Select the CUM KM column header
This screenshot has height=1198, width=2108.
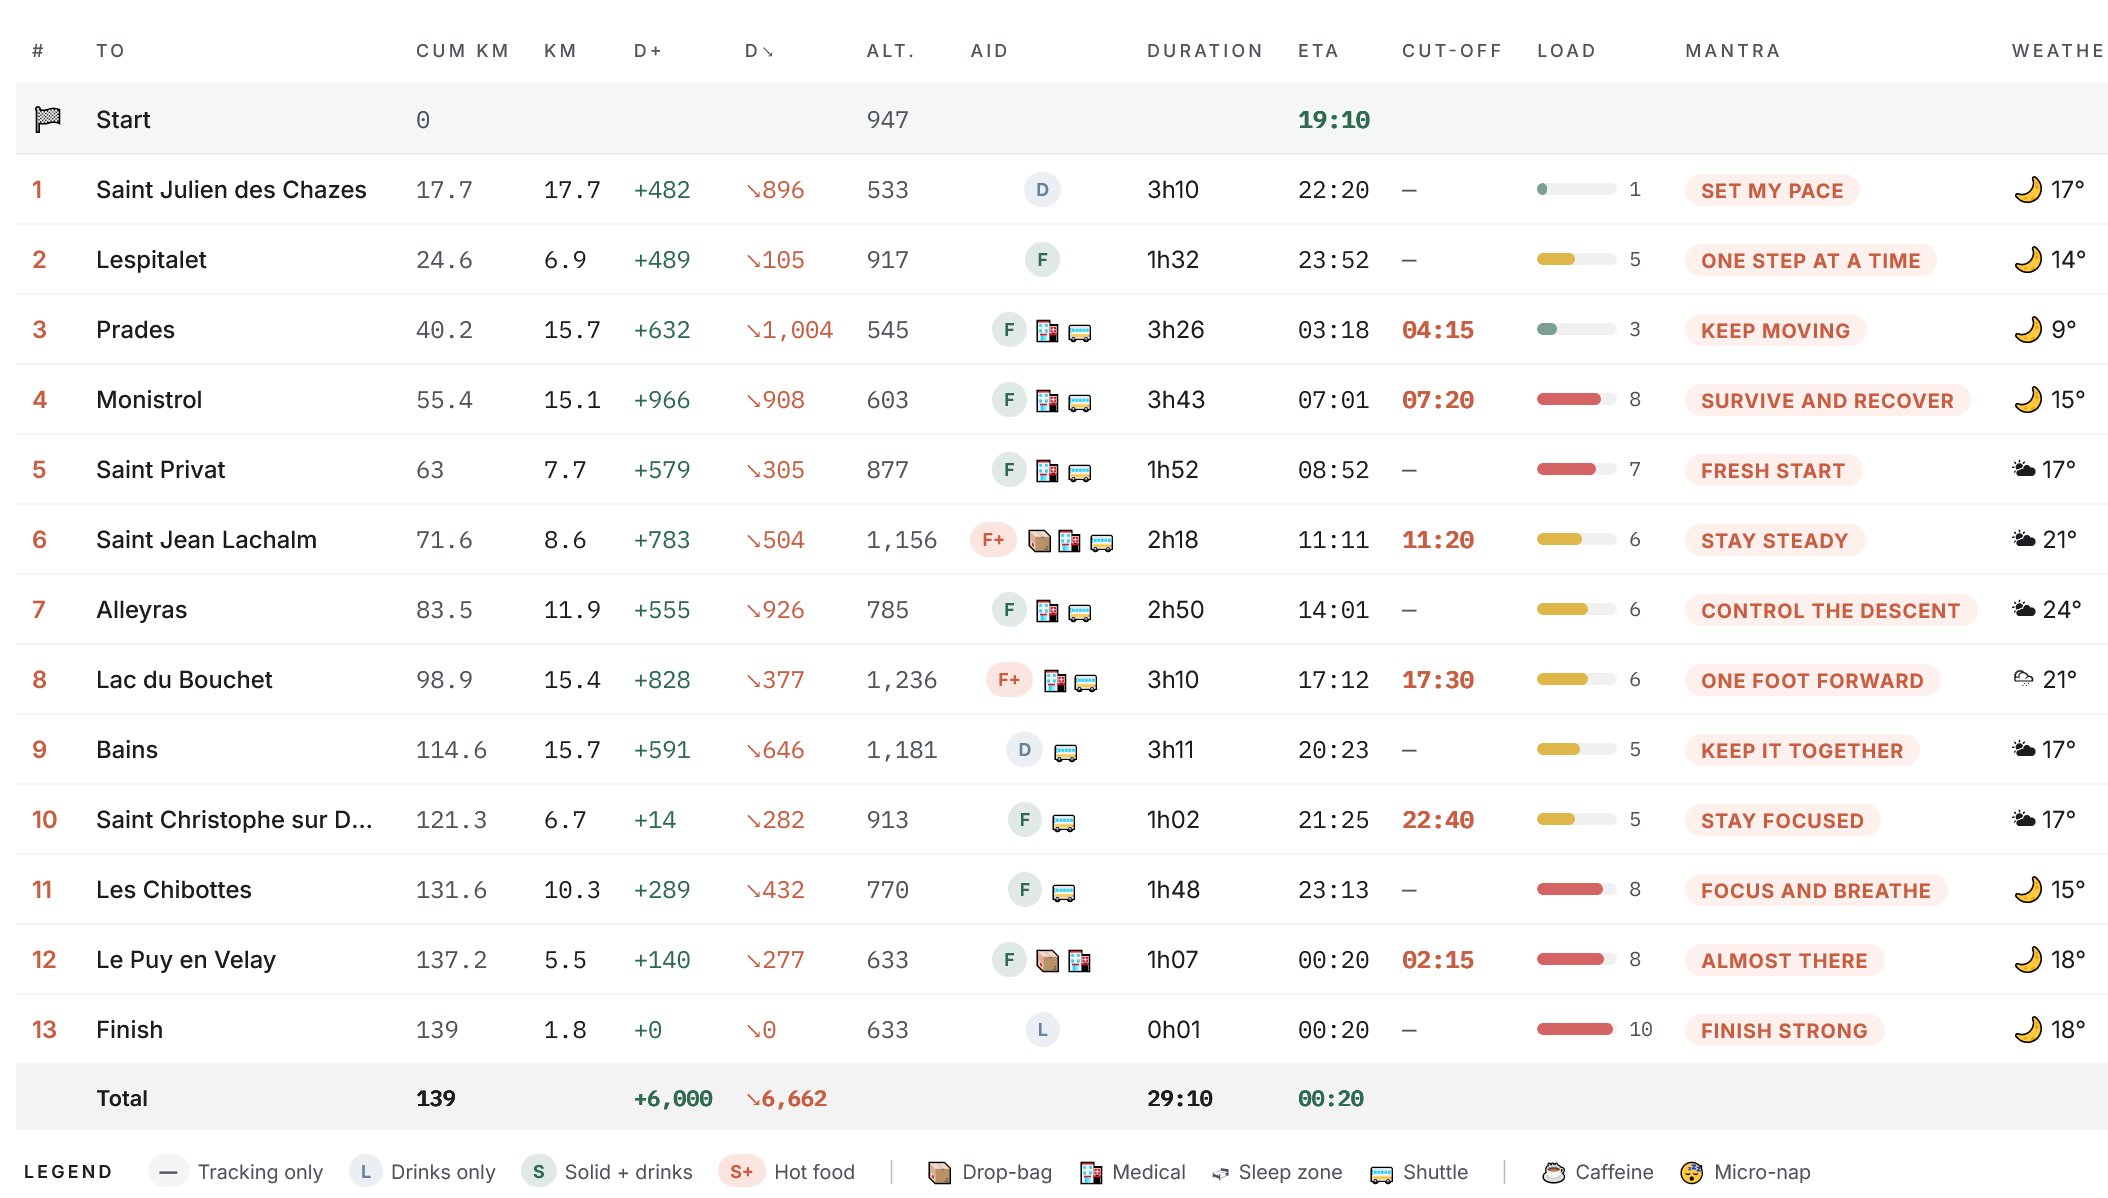[463, 51]
